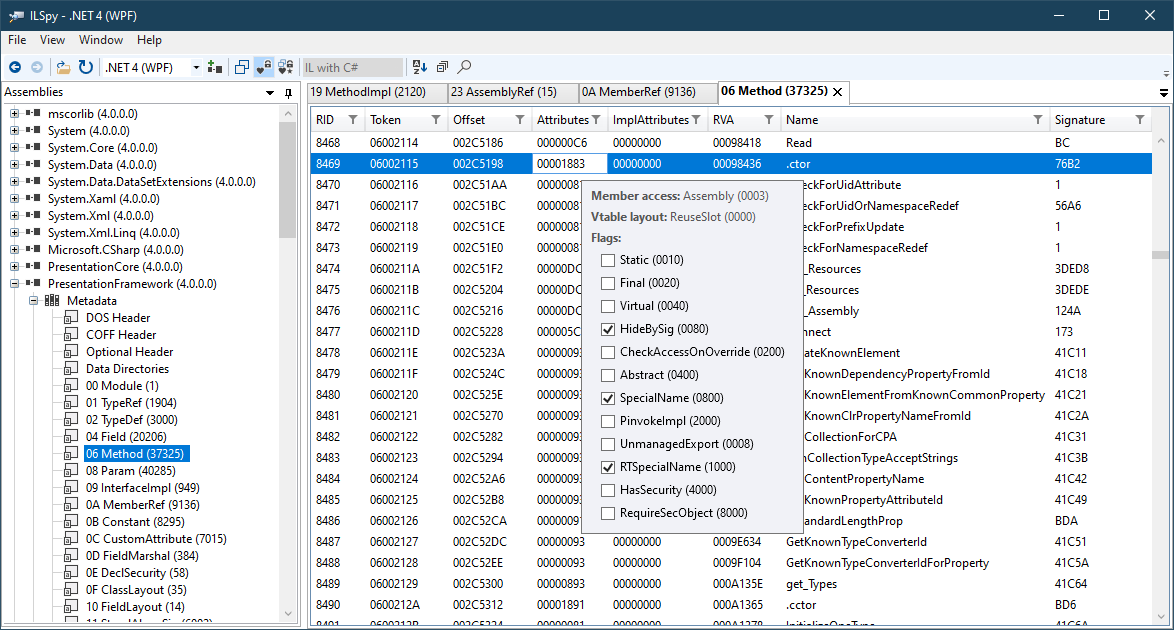Image resolution: width=1174 pixels, height=630 pixels.
Task: Open an assembly file with the folder icon
Action: tap(64, 67)
